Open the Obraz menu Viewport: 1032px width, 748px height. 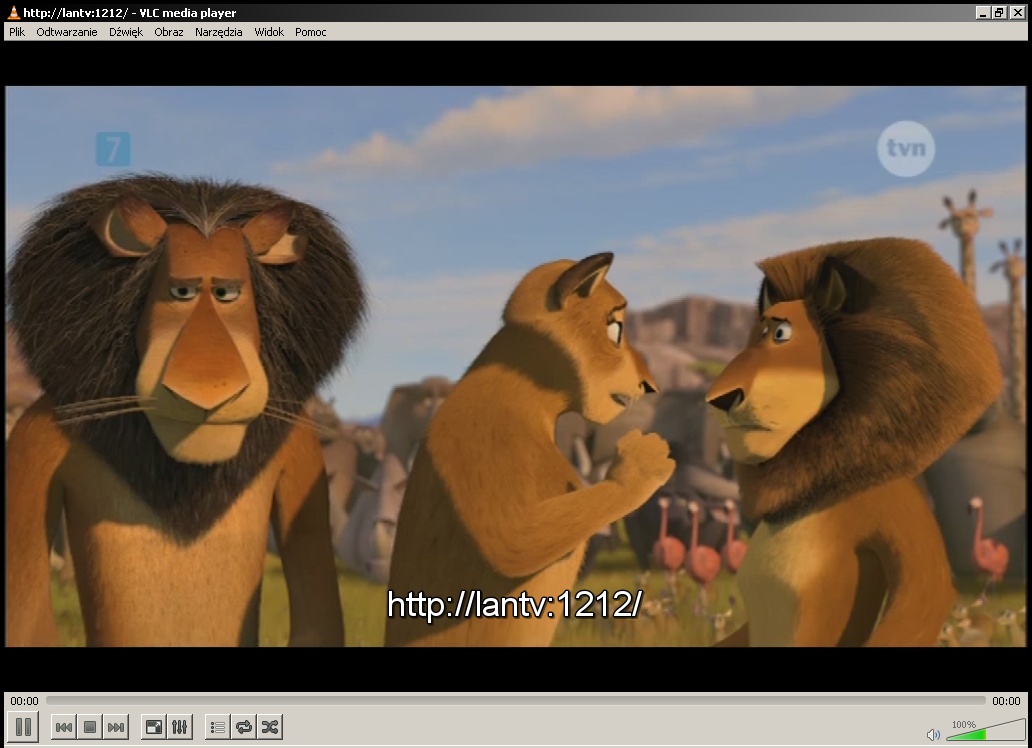pyautogui.click(x=168, y=32)
